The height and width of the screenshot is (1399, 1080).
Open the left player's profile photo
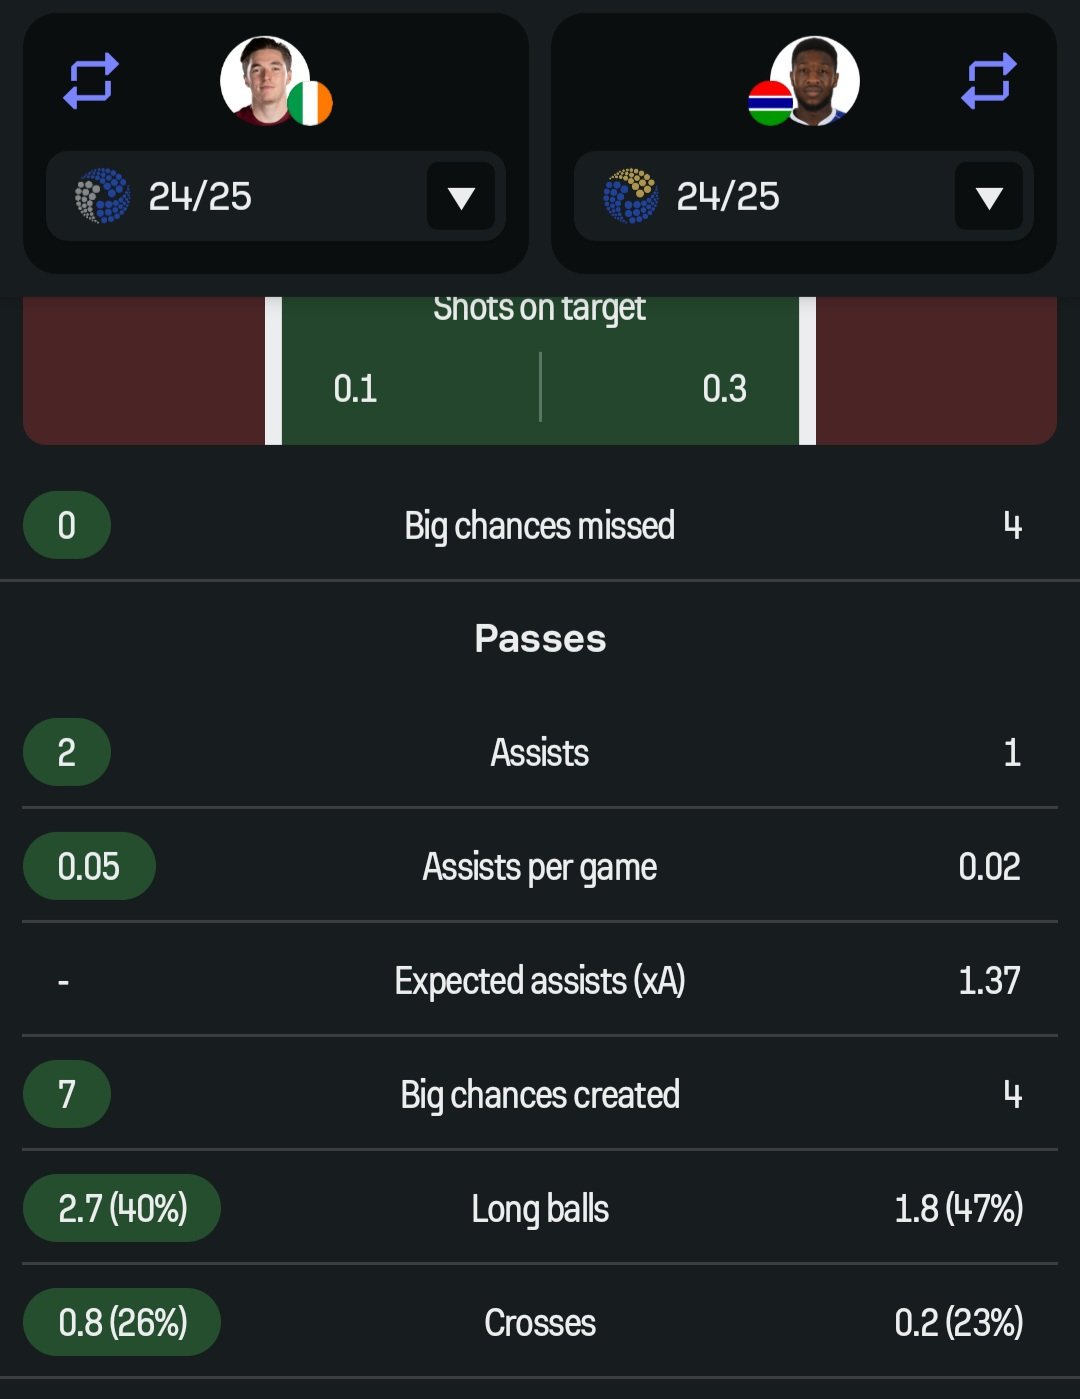[265, 81]
